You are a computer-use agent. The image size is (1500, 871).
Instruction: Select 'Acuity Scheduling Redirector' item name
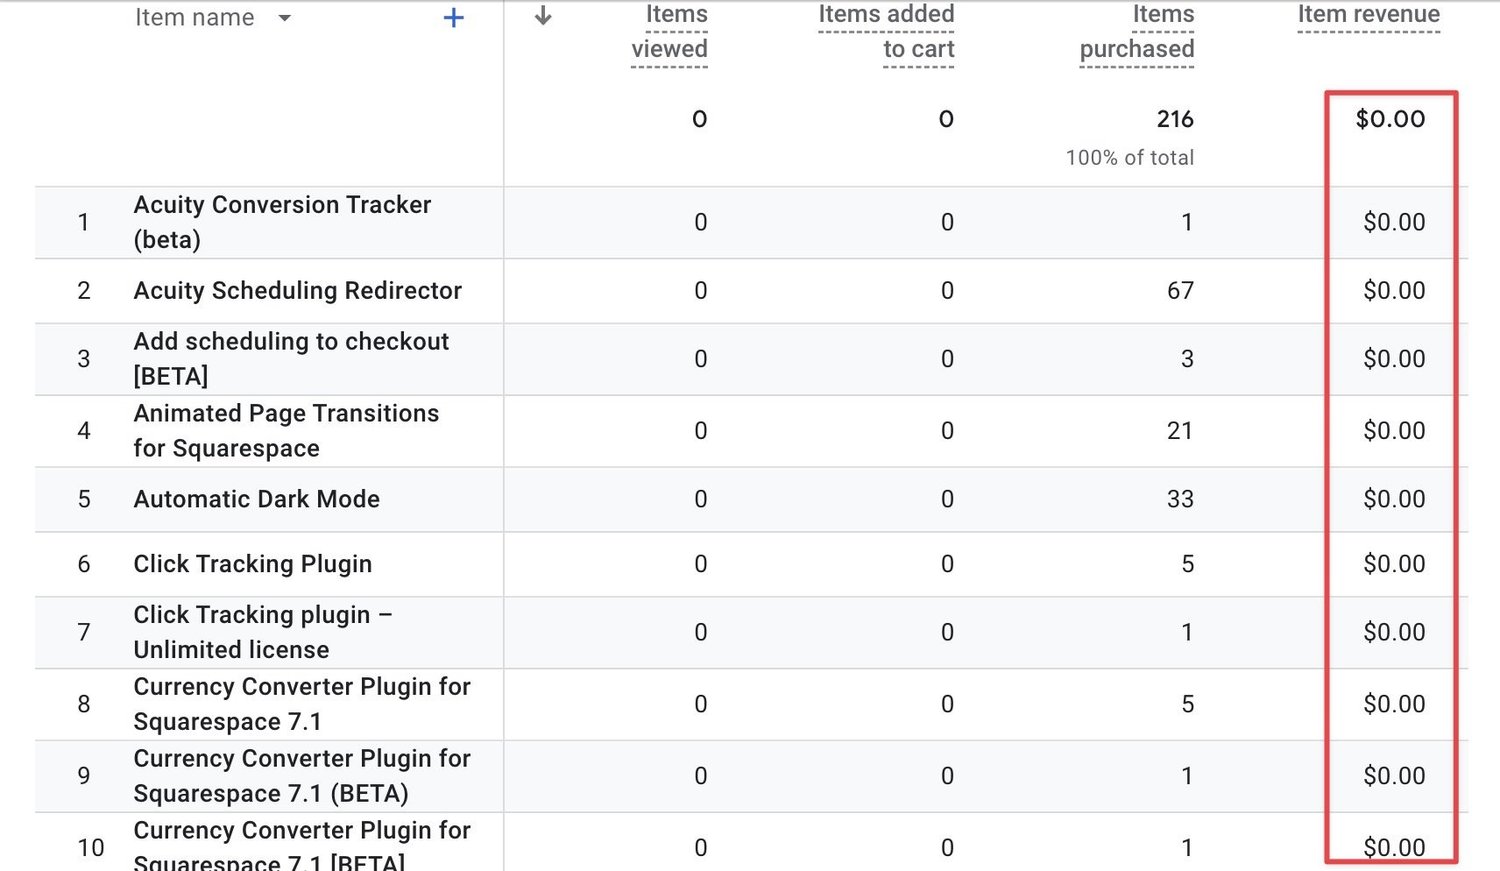298,291
